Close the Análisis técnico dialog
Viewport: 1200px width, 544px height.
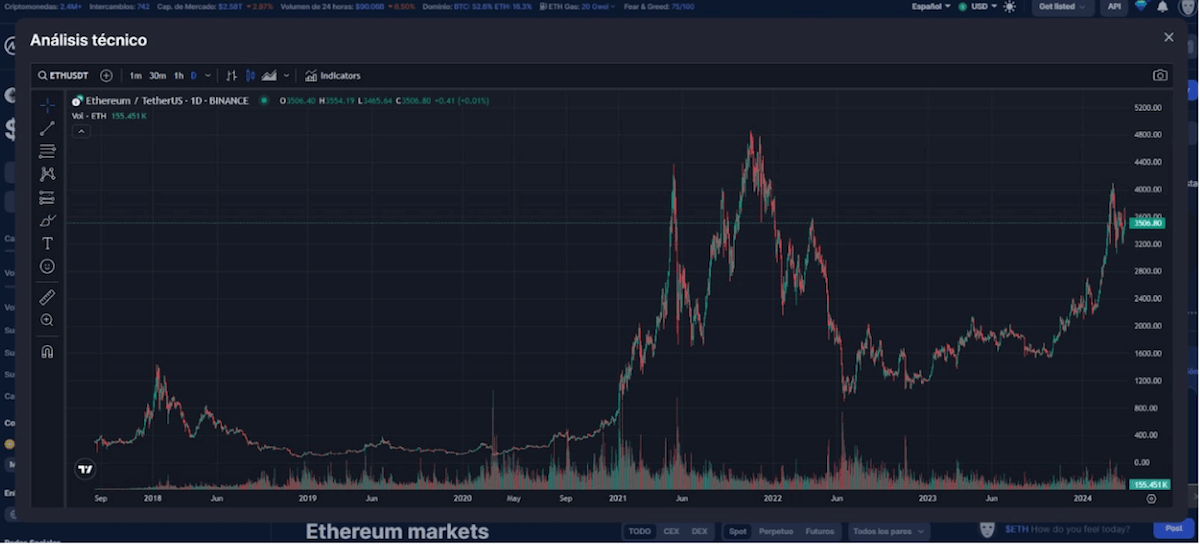[1169, 37]
